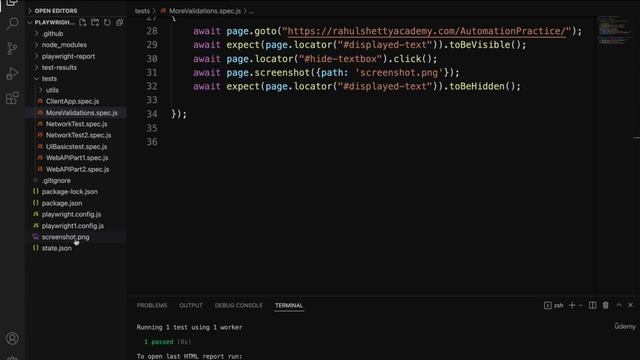Image resolution: width=640 pixels, height=360 pixels.
Task: Click MoreValidations.spec.js breadcrumb segment
Action: pyautogui.click(x=204, y=11)
